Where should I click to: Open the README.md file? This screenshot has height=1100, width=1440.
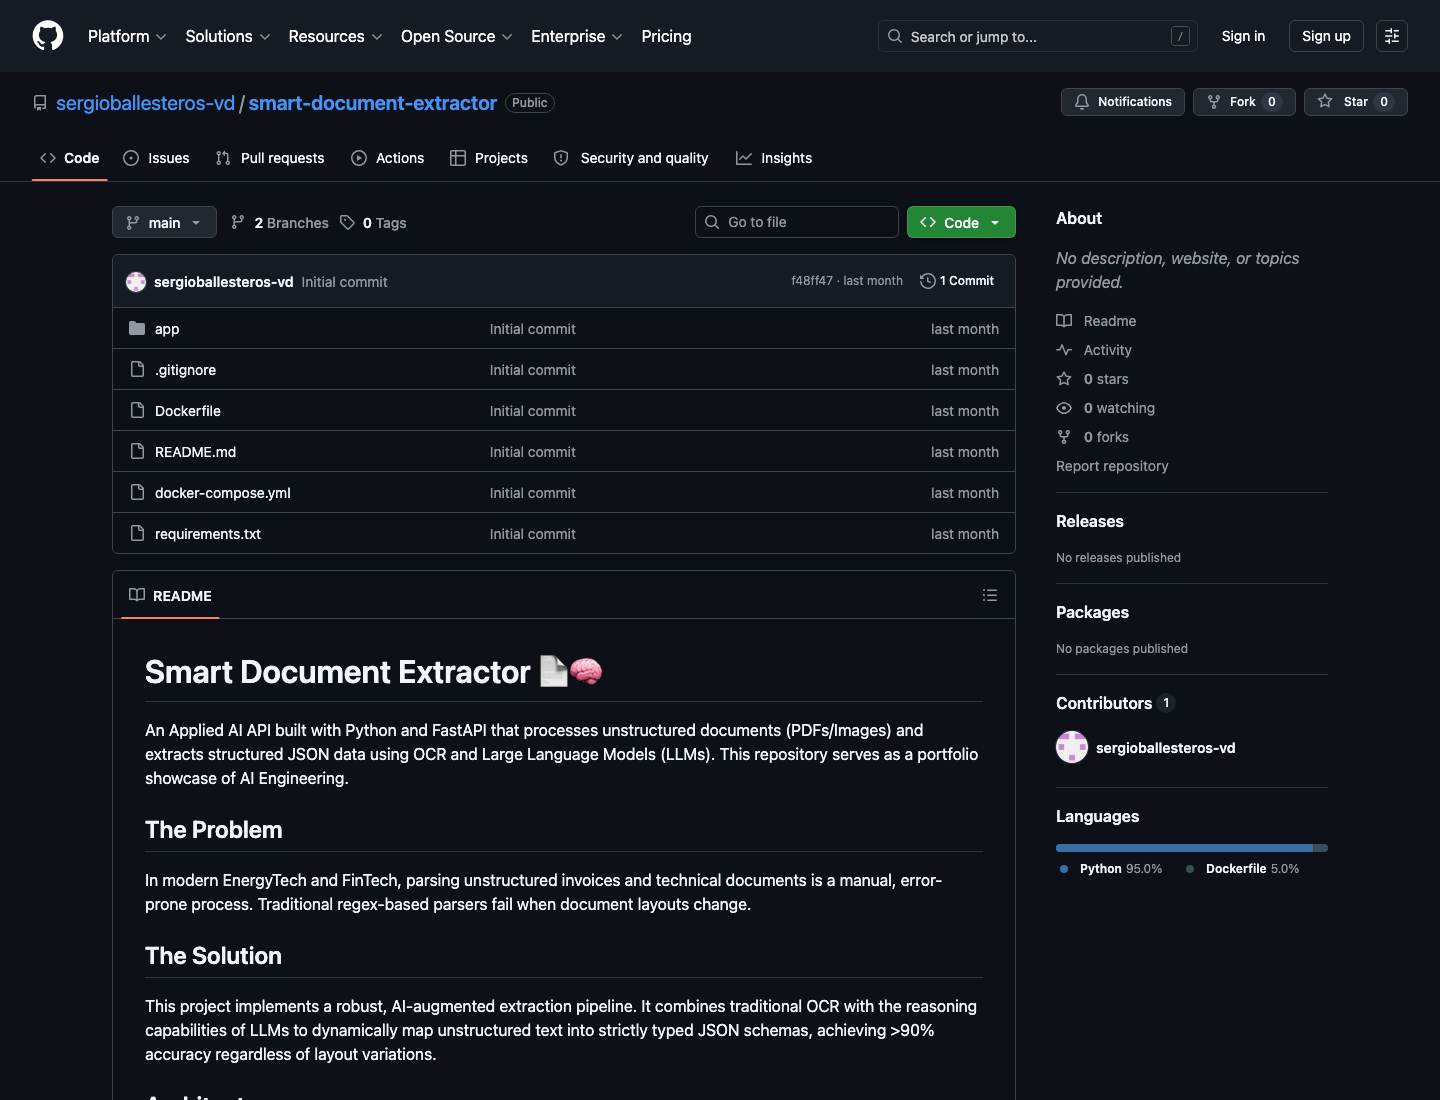[195, 452]
